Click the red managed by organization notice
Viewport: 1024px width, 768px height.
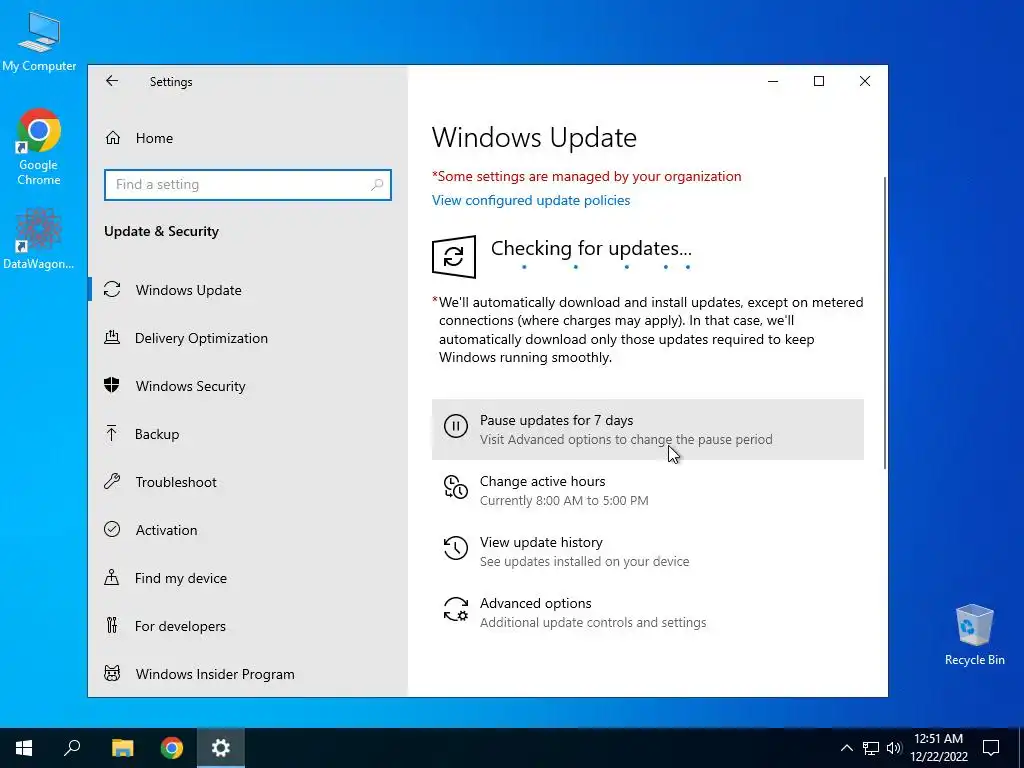pyautogui.click(x=586, y=176)
